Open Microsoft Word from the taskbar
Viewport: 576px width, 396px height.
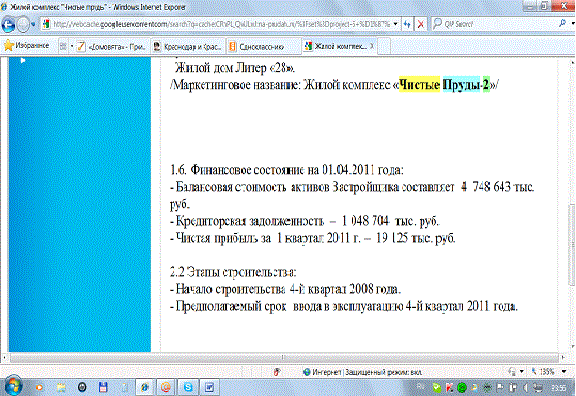point(209,387)
